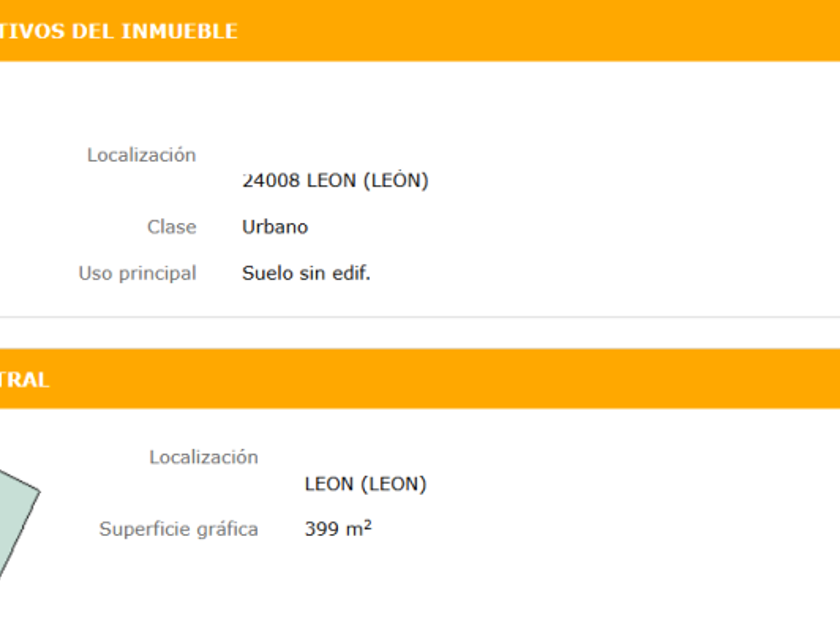Click the Localización label above Clase
The image size is (840, 630).
[x=141, y=155]
